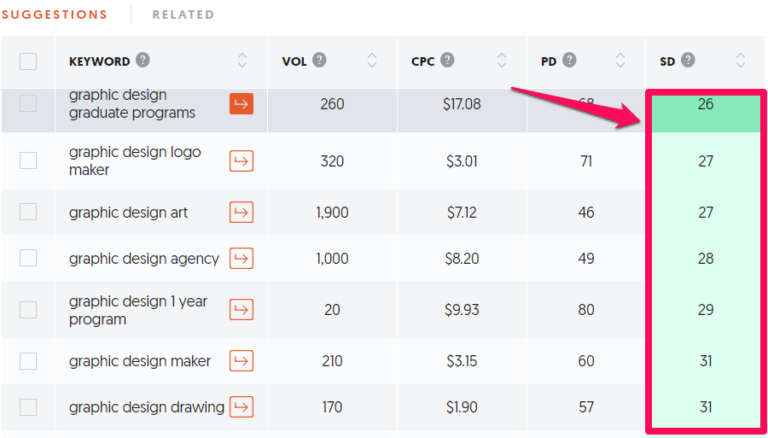The height and width of the screenshot is (438, 768).
Task: Open arrow icon for graphic design logo maker
Action: point(241,161)
